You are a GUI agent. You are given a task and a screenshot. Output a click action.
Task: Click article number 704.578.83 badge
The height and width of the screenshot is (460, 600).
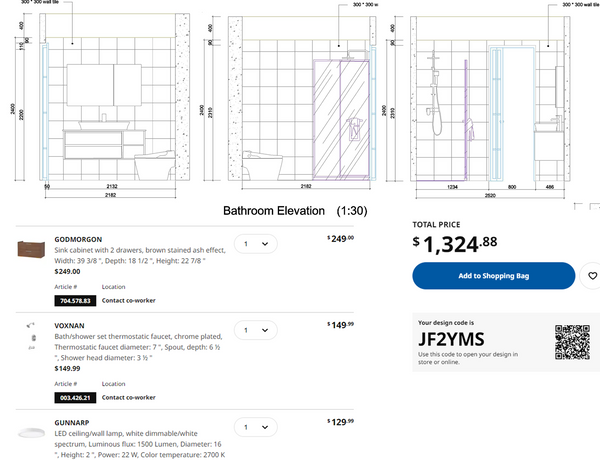(x=75, y=300)
